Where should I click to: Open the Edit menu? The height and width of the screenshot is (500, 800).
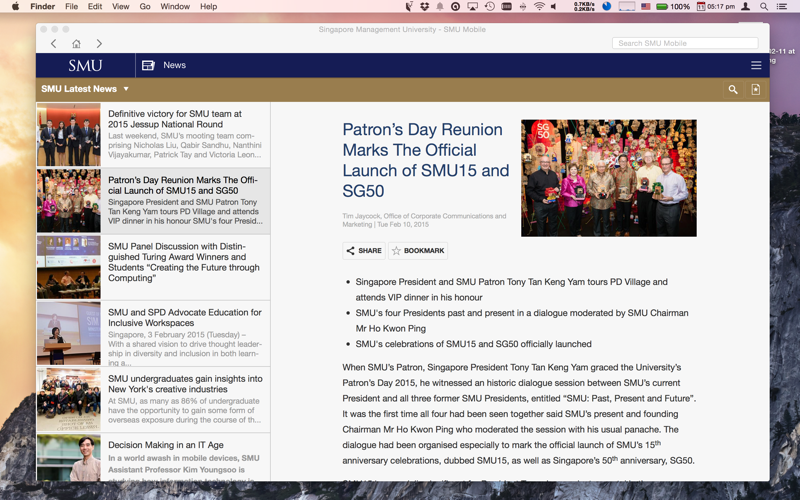(x=95, y=6)
